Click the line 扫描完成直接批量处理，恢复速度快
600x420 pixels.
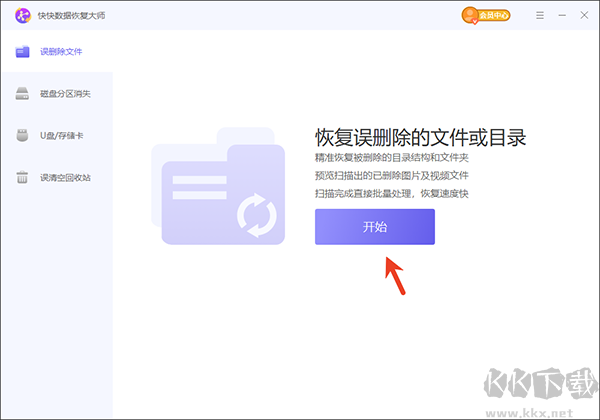(x=391, y=194)
